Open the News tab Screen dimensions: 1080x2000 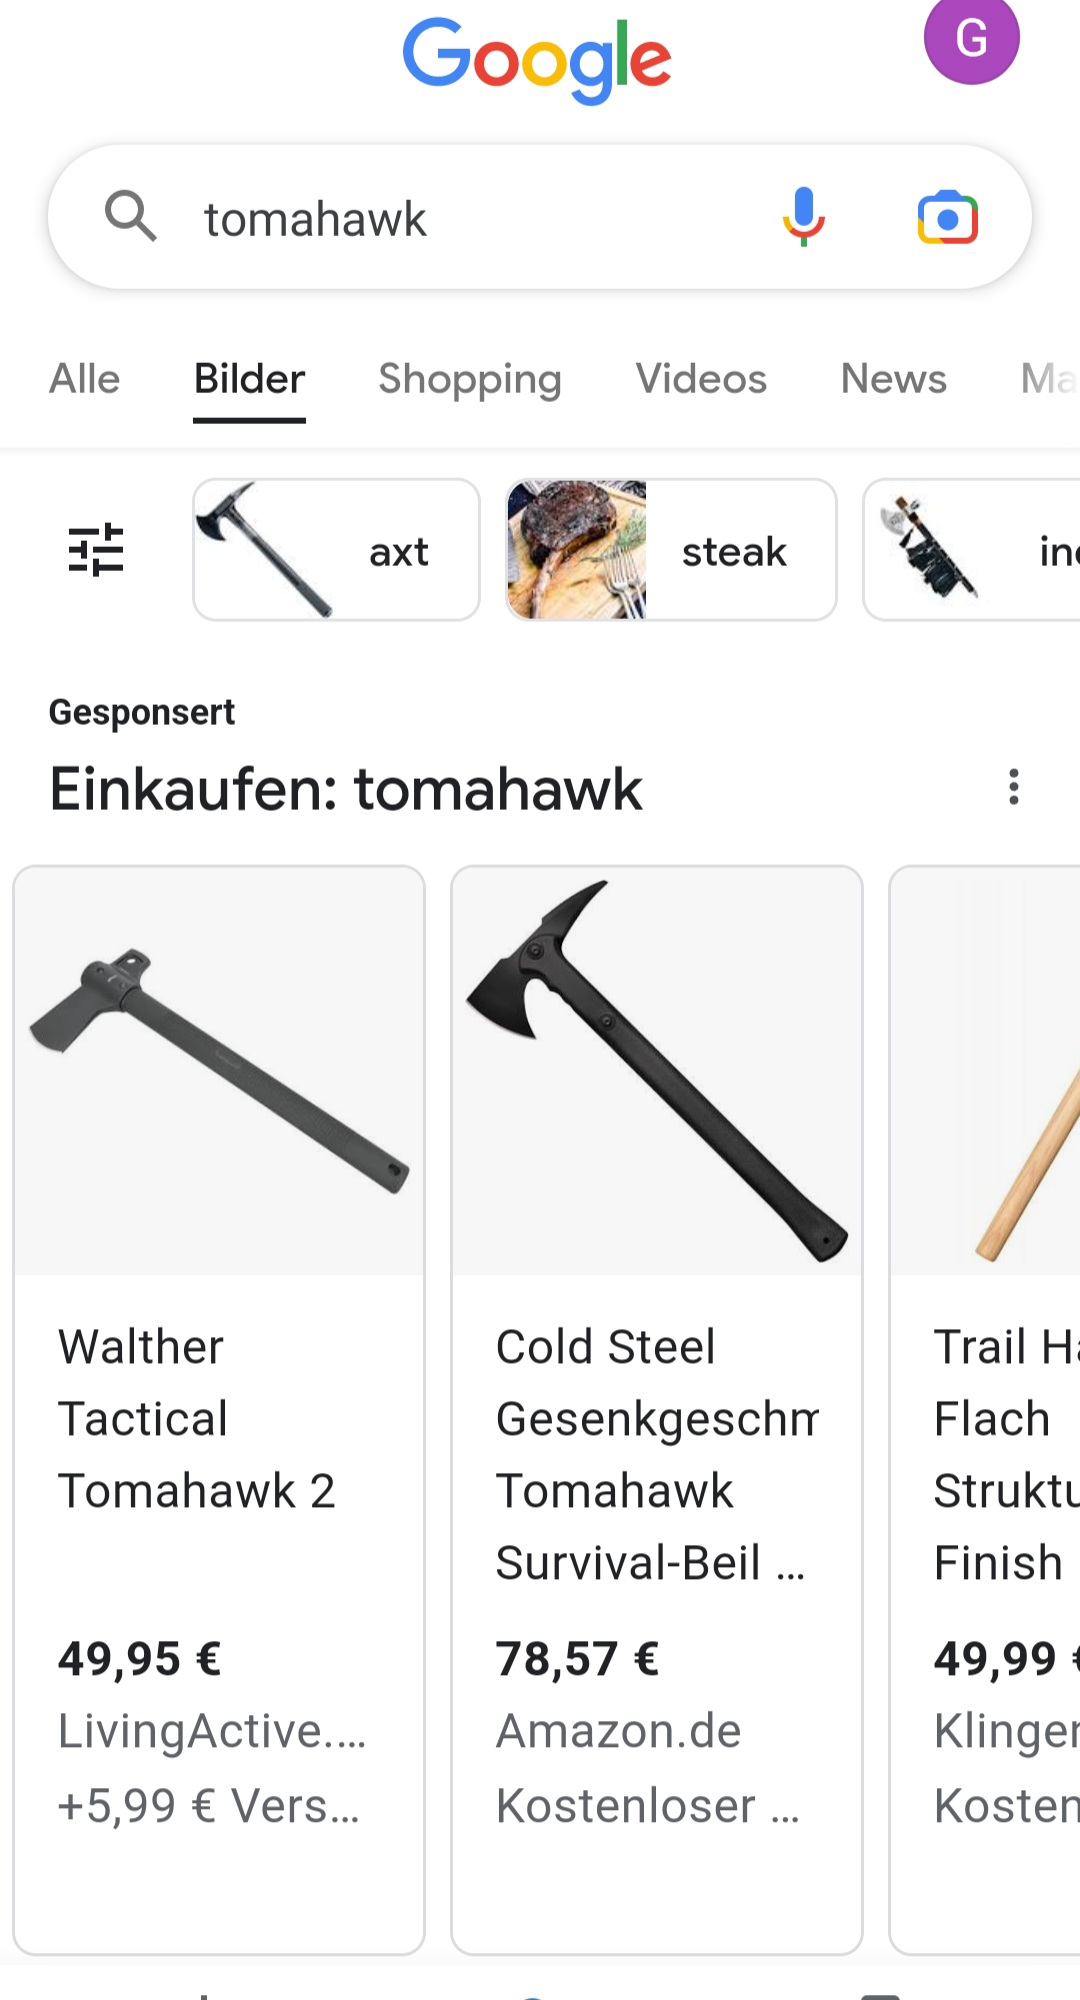coord(894,380)
